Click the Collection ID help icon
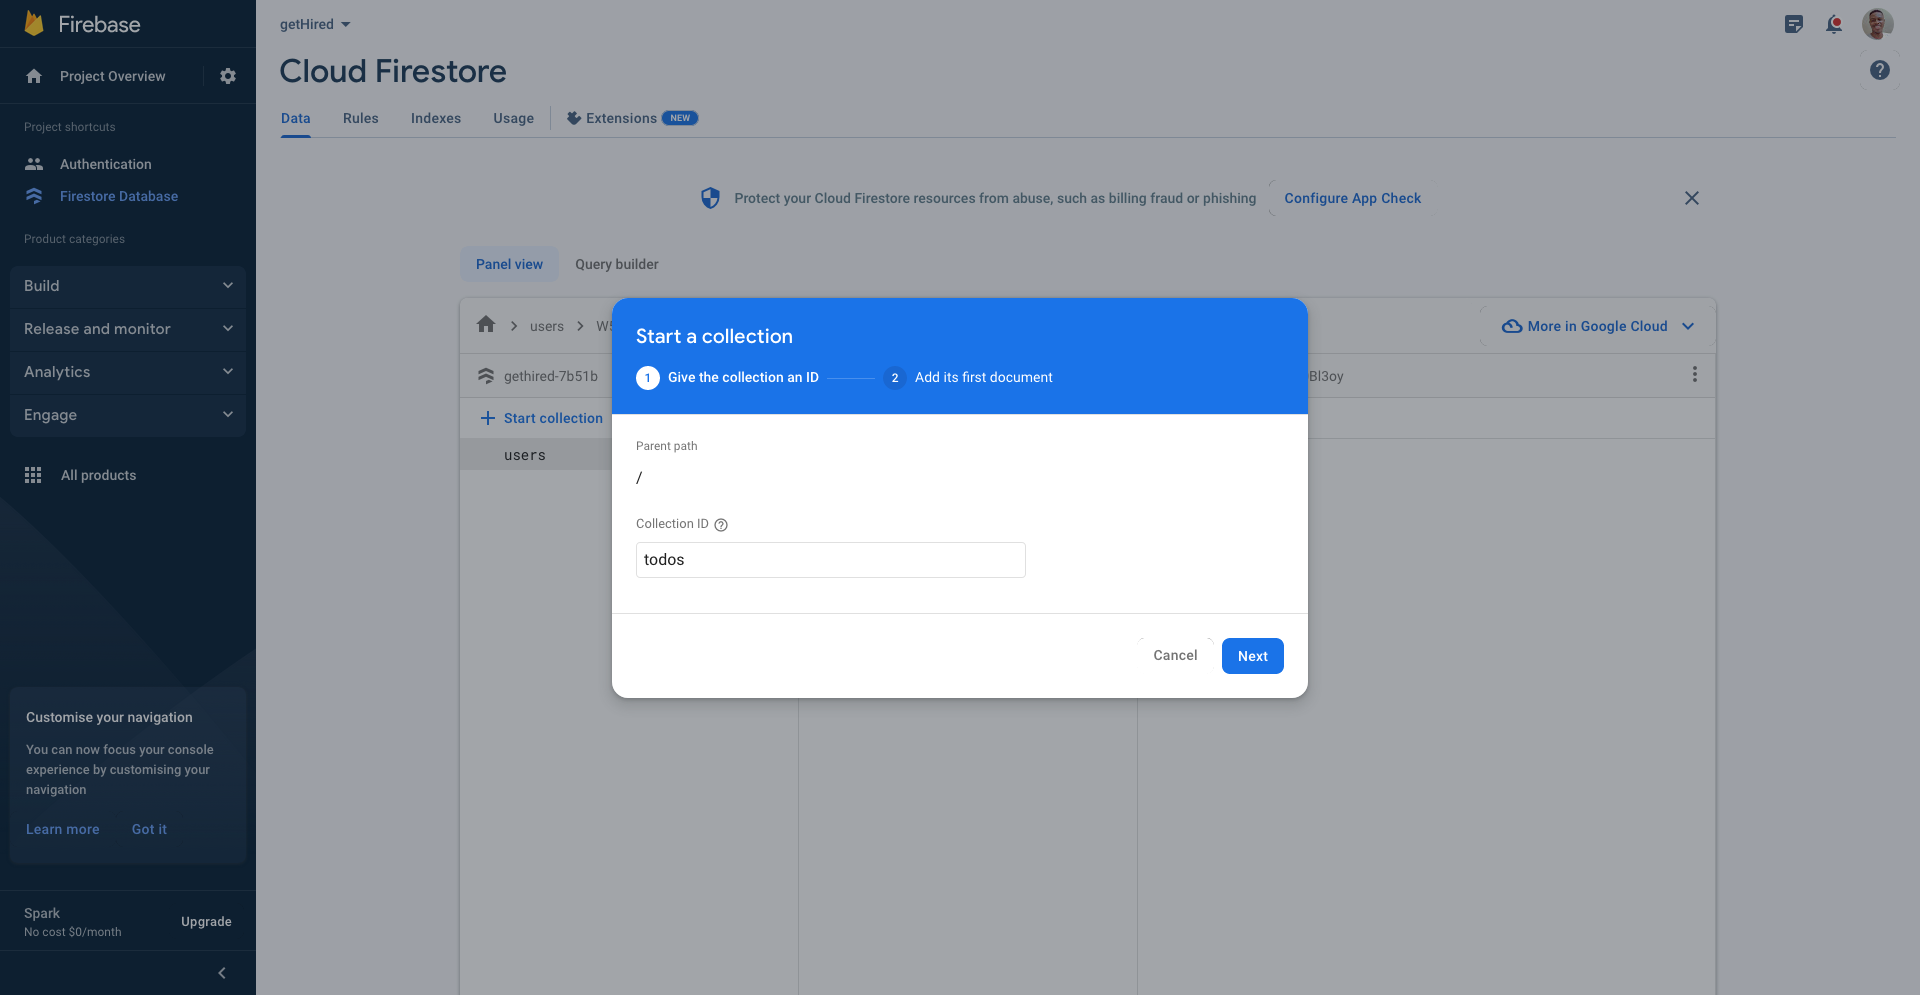This screenshot has height=995, width=1920. 721,525
